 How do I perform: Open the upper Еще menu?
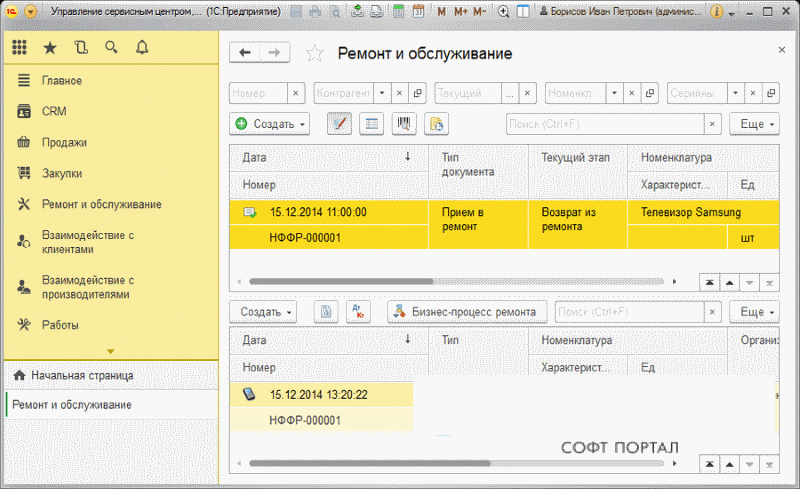pos(755,124)
